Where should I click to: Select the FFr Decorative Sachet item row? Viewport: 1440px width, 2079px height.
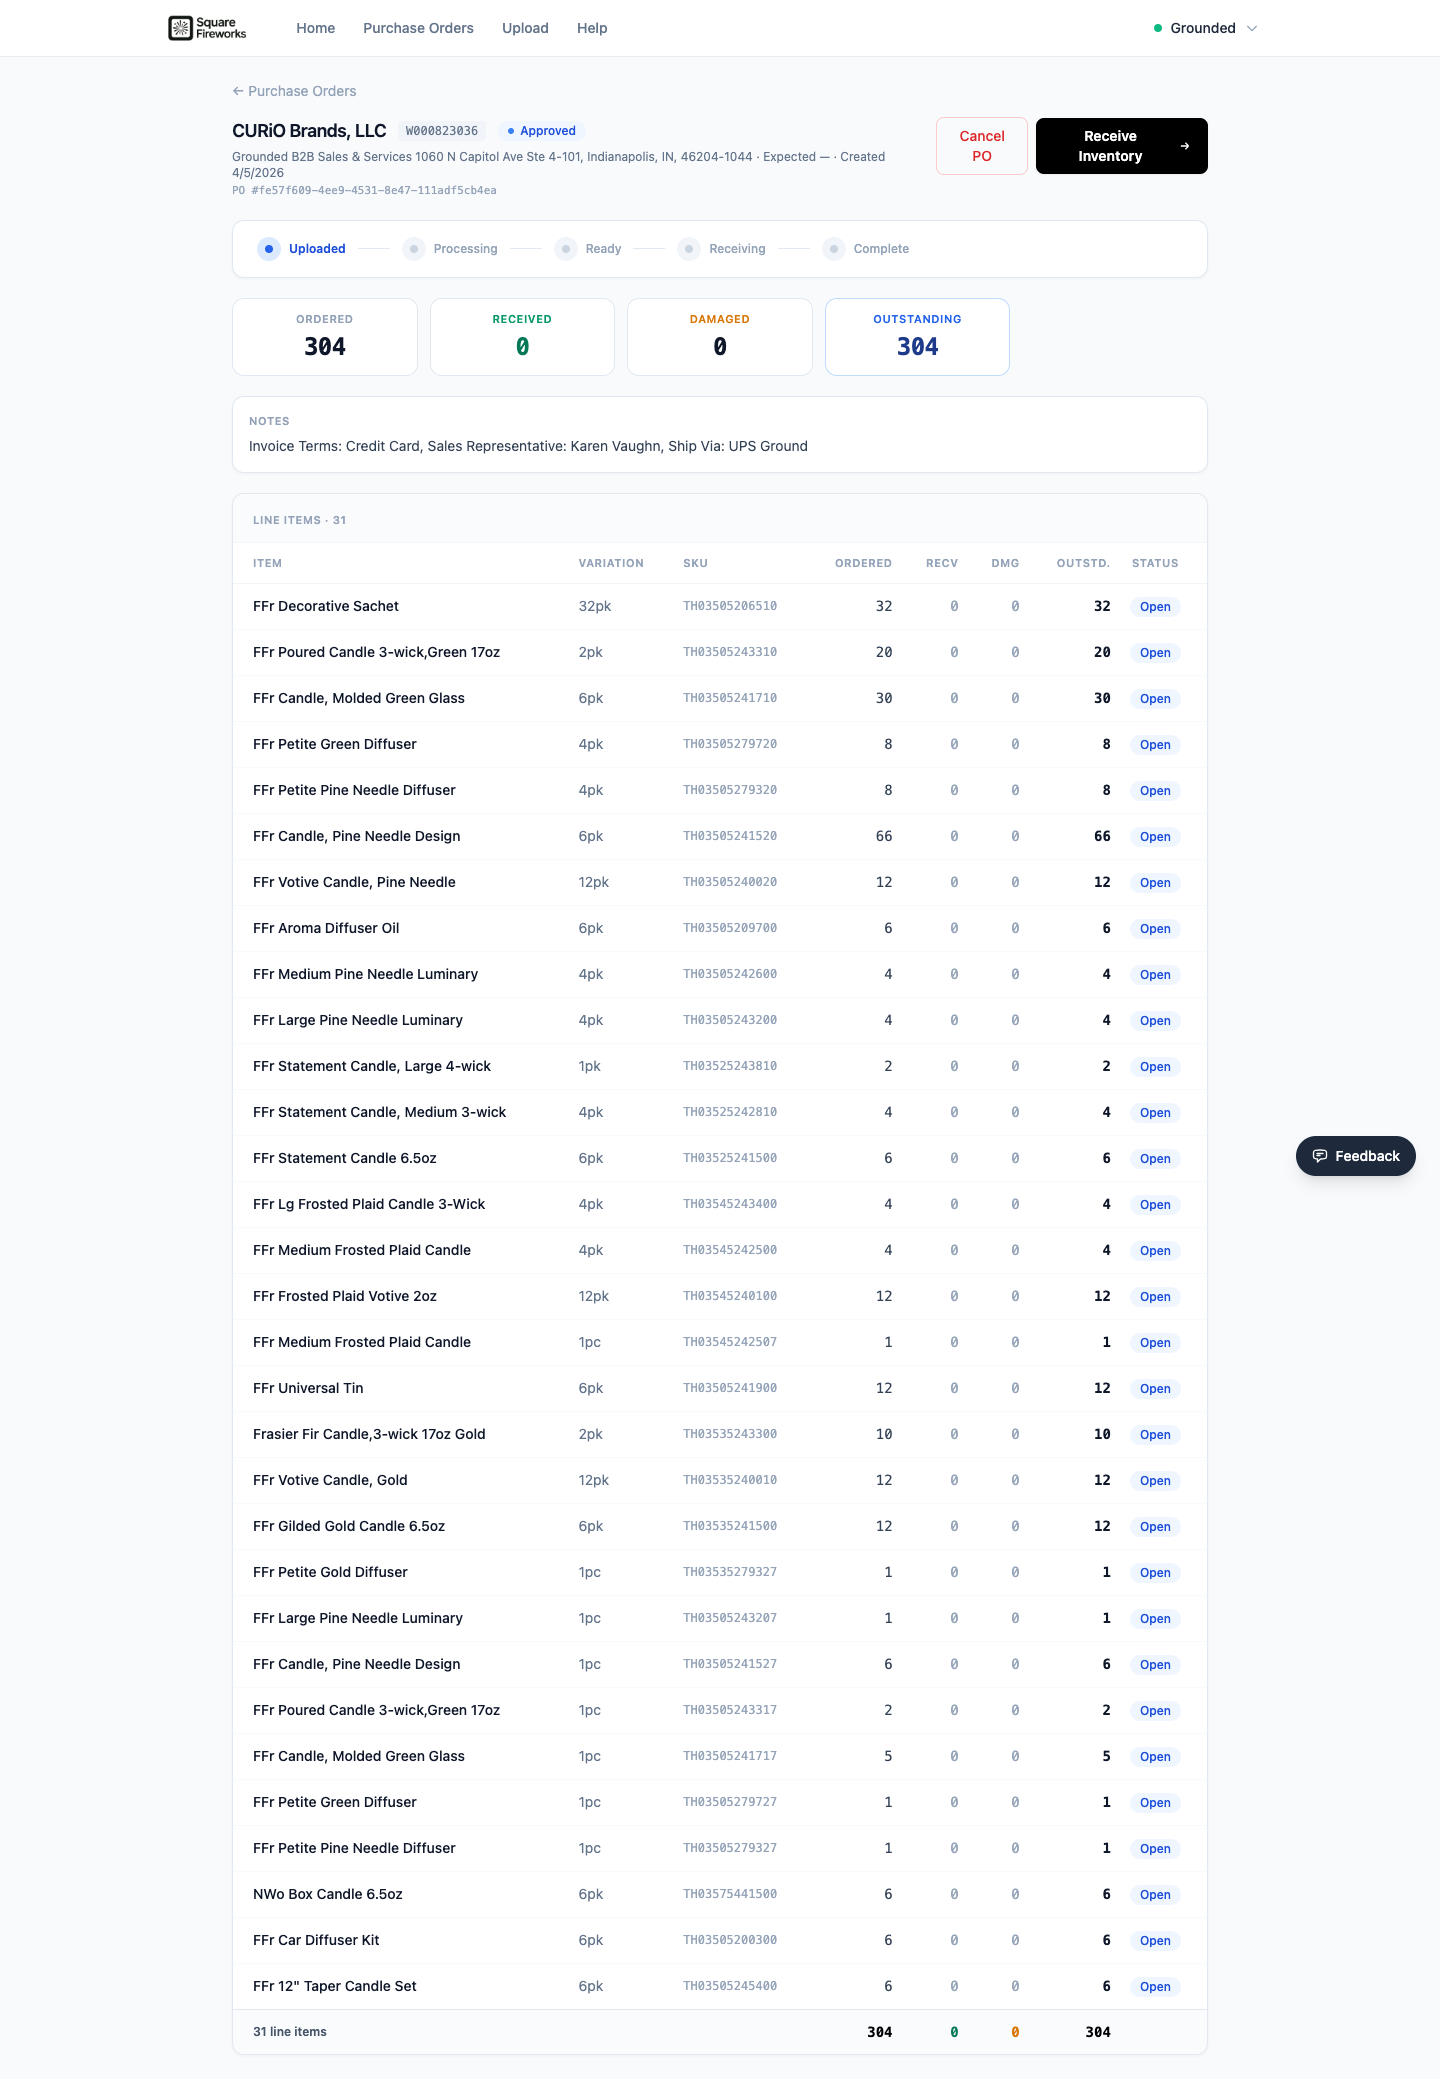point(720,607)
